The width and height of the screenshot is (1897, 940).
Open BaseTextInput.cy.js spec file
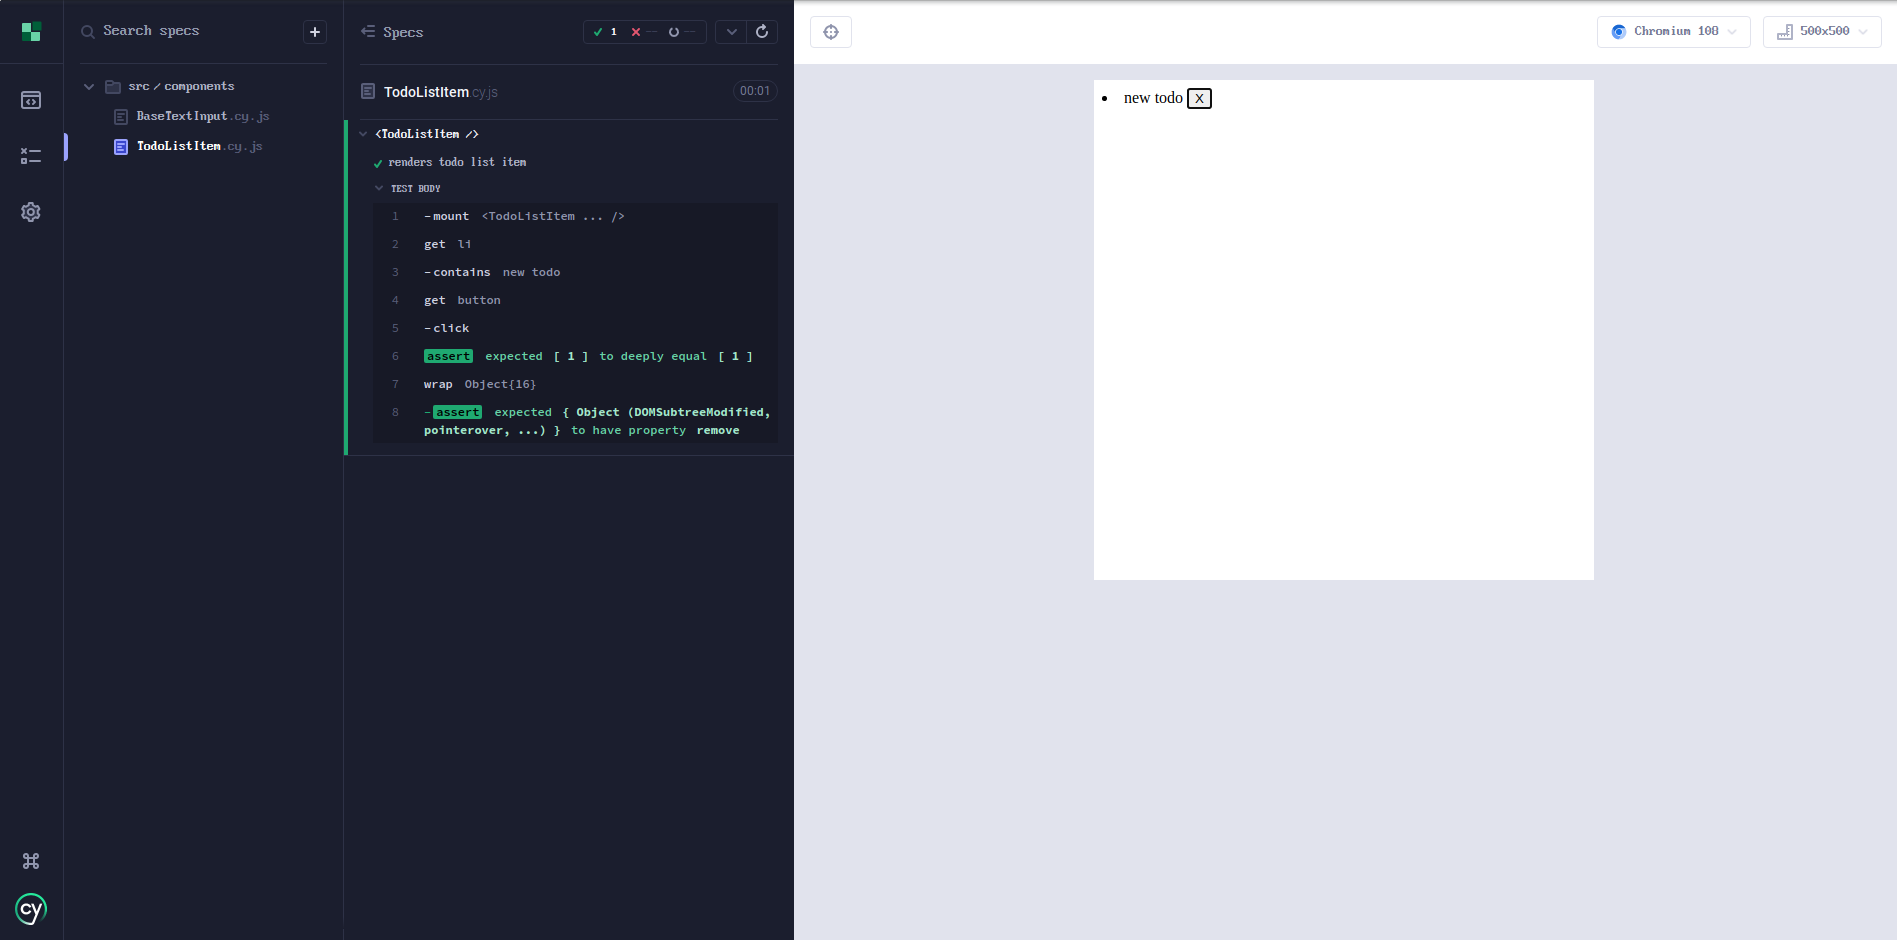(x=202, y=116)
